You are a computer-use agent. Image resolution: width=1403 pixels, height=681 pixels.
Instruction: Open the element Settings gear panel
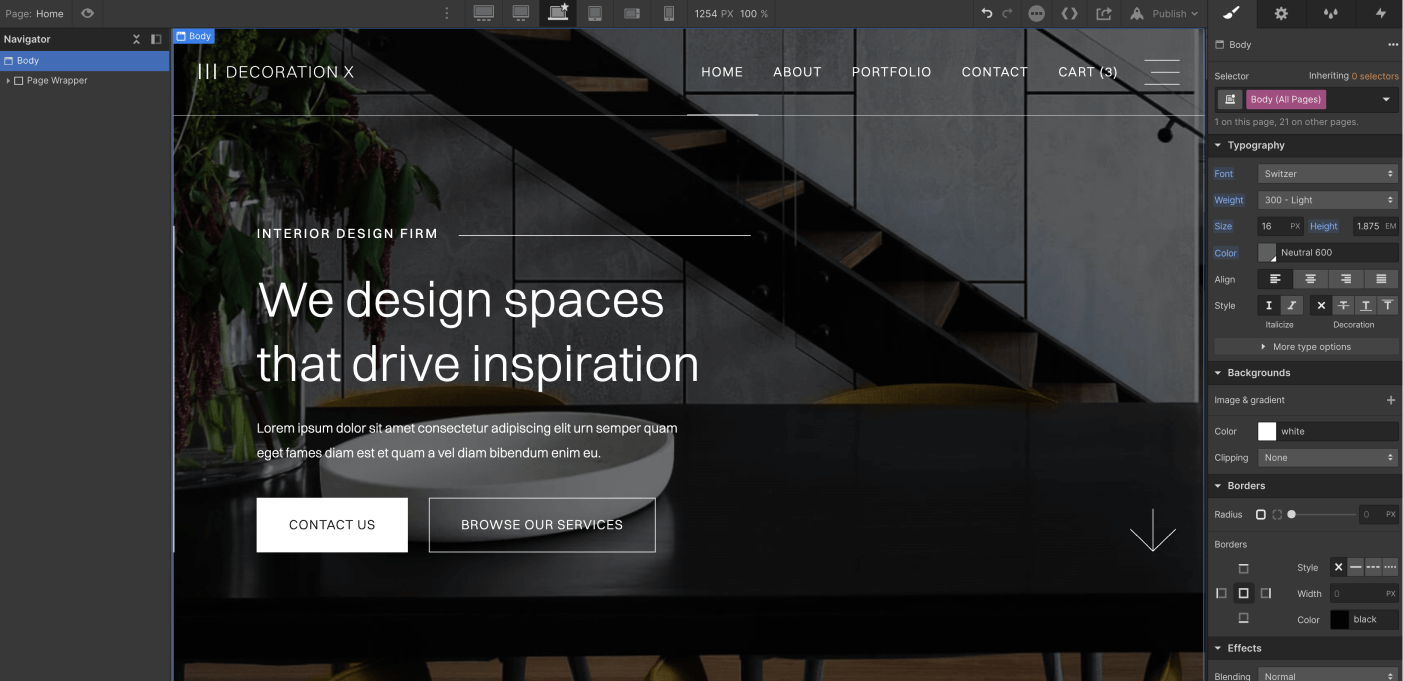pos(1280,14)
